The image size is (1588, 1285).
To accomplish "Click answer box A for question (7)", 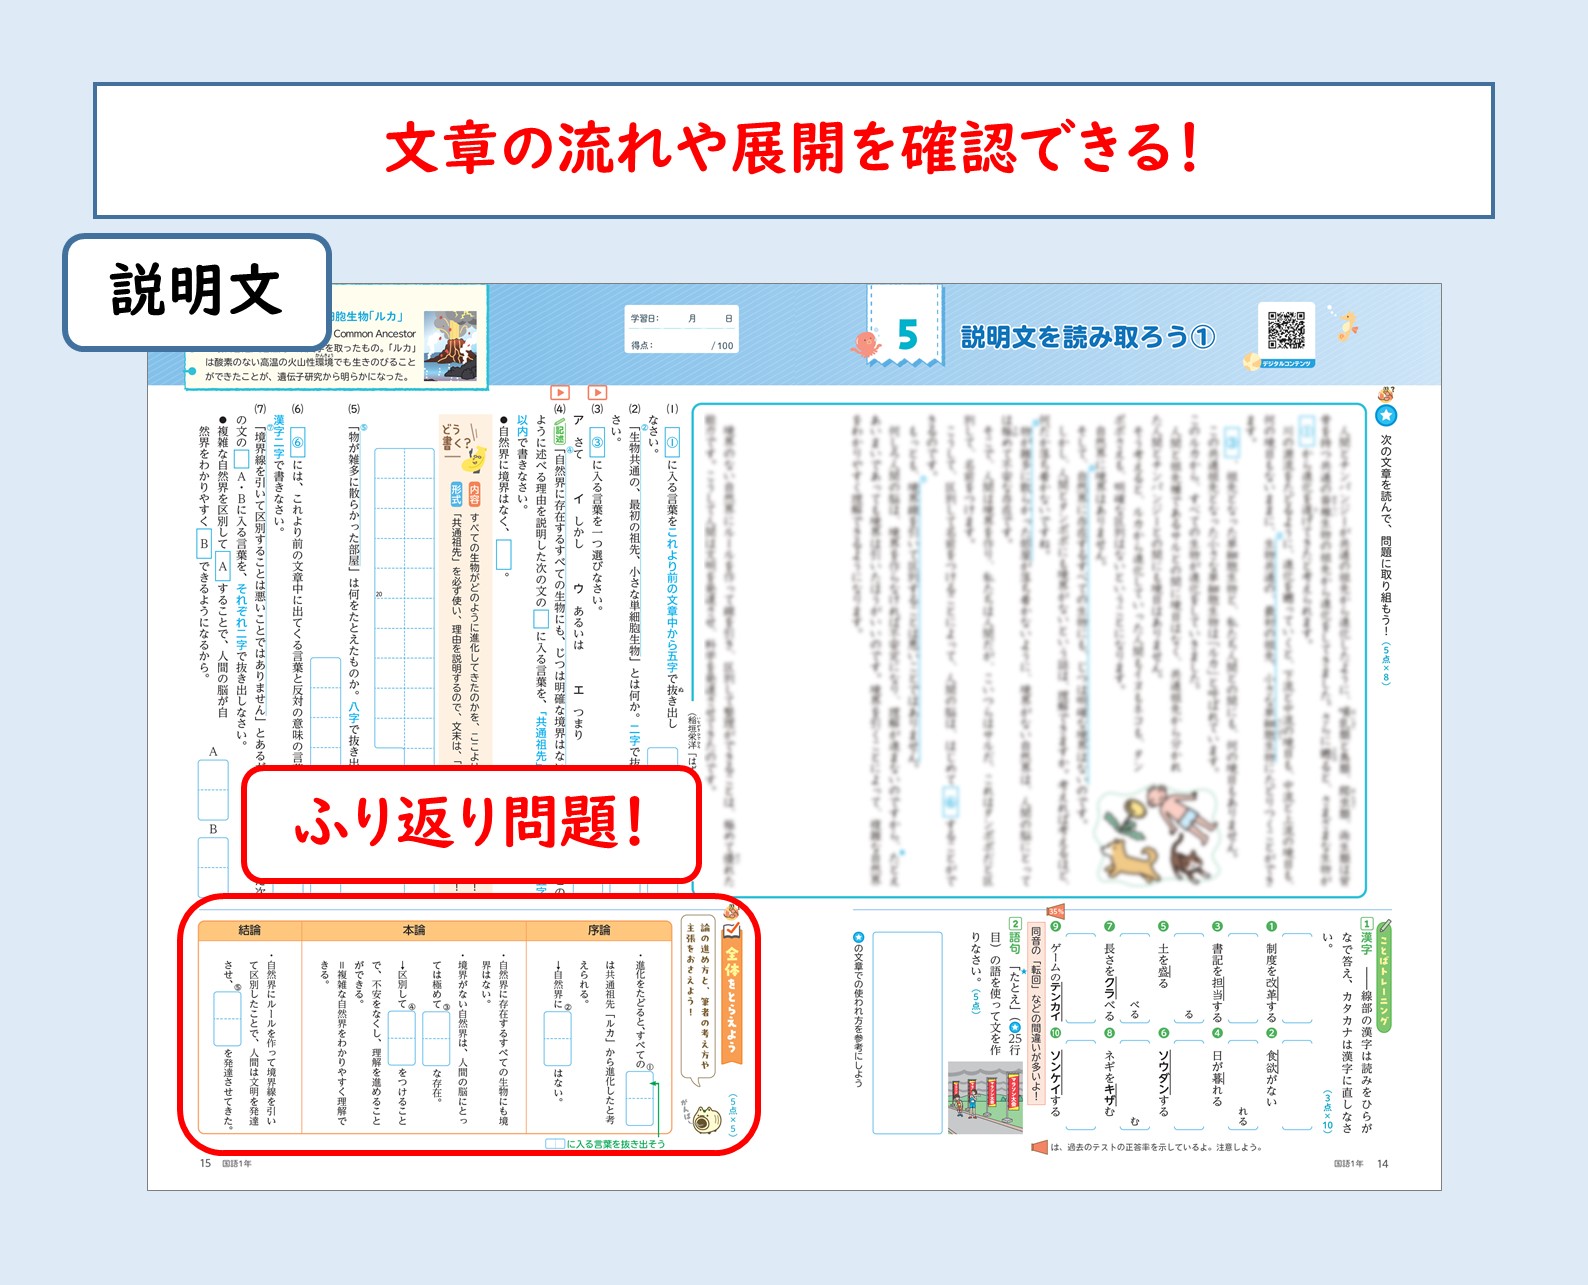I will pyautogui.click(x=213, y=790).
